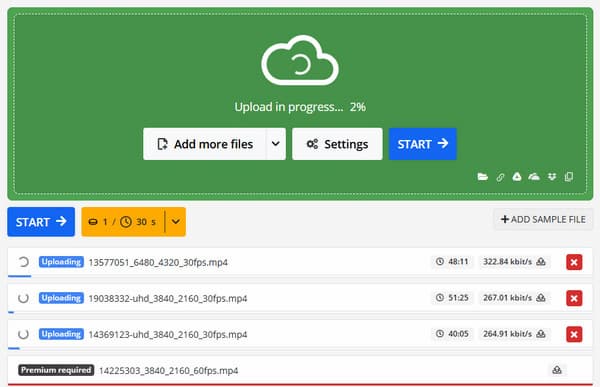Click START inside the green upload area
The height and width of the screenshot is (387, 600).
[423, 144]
